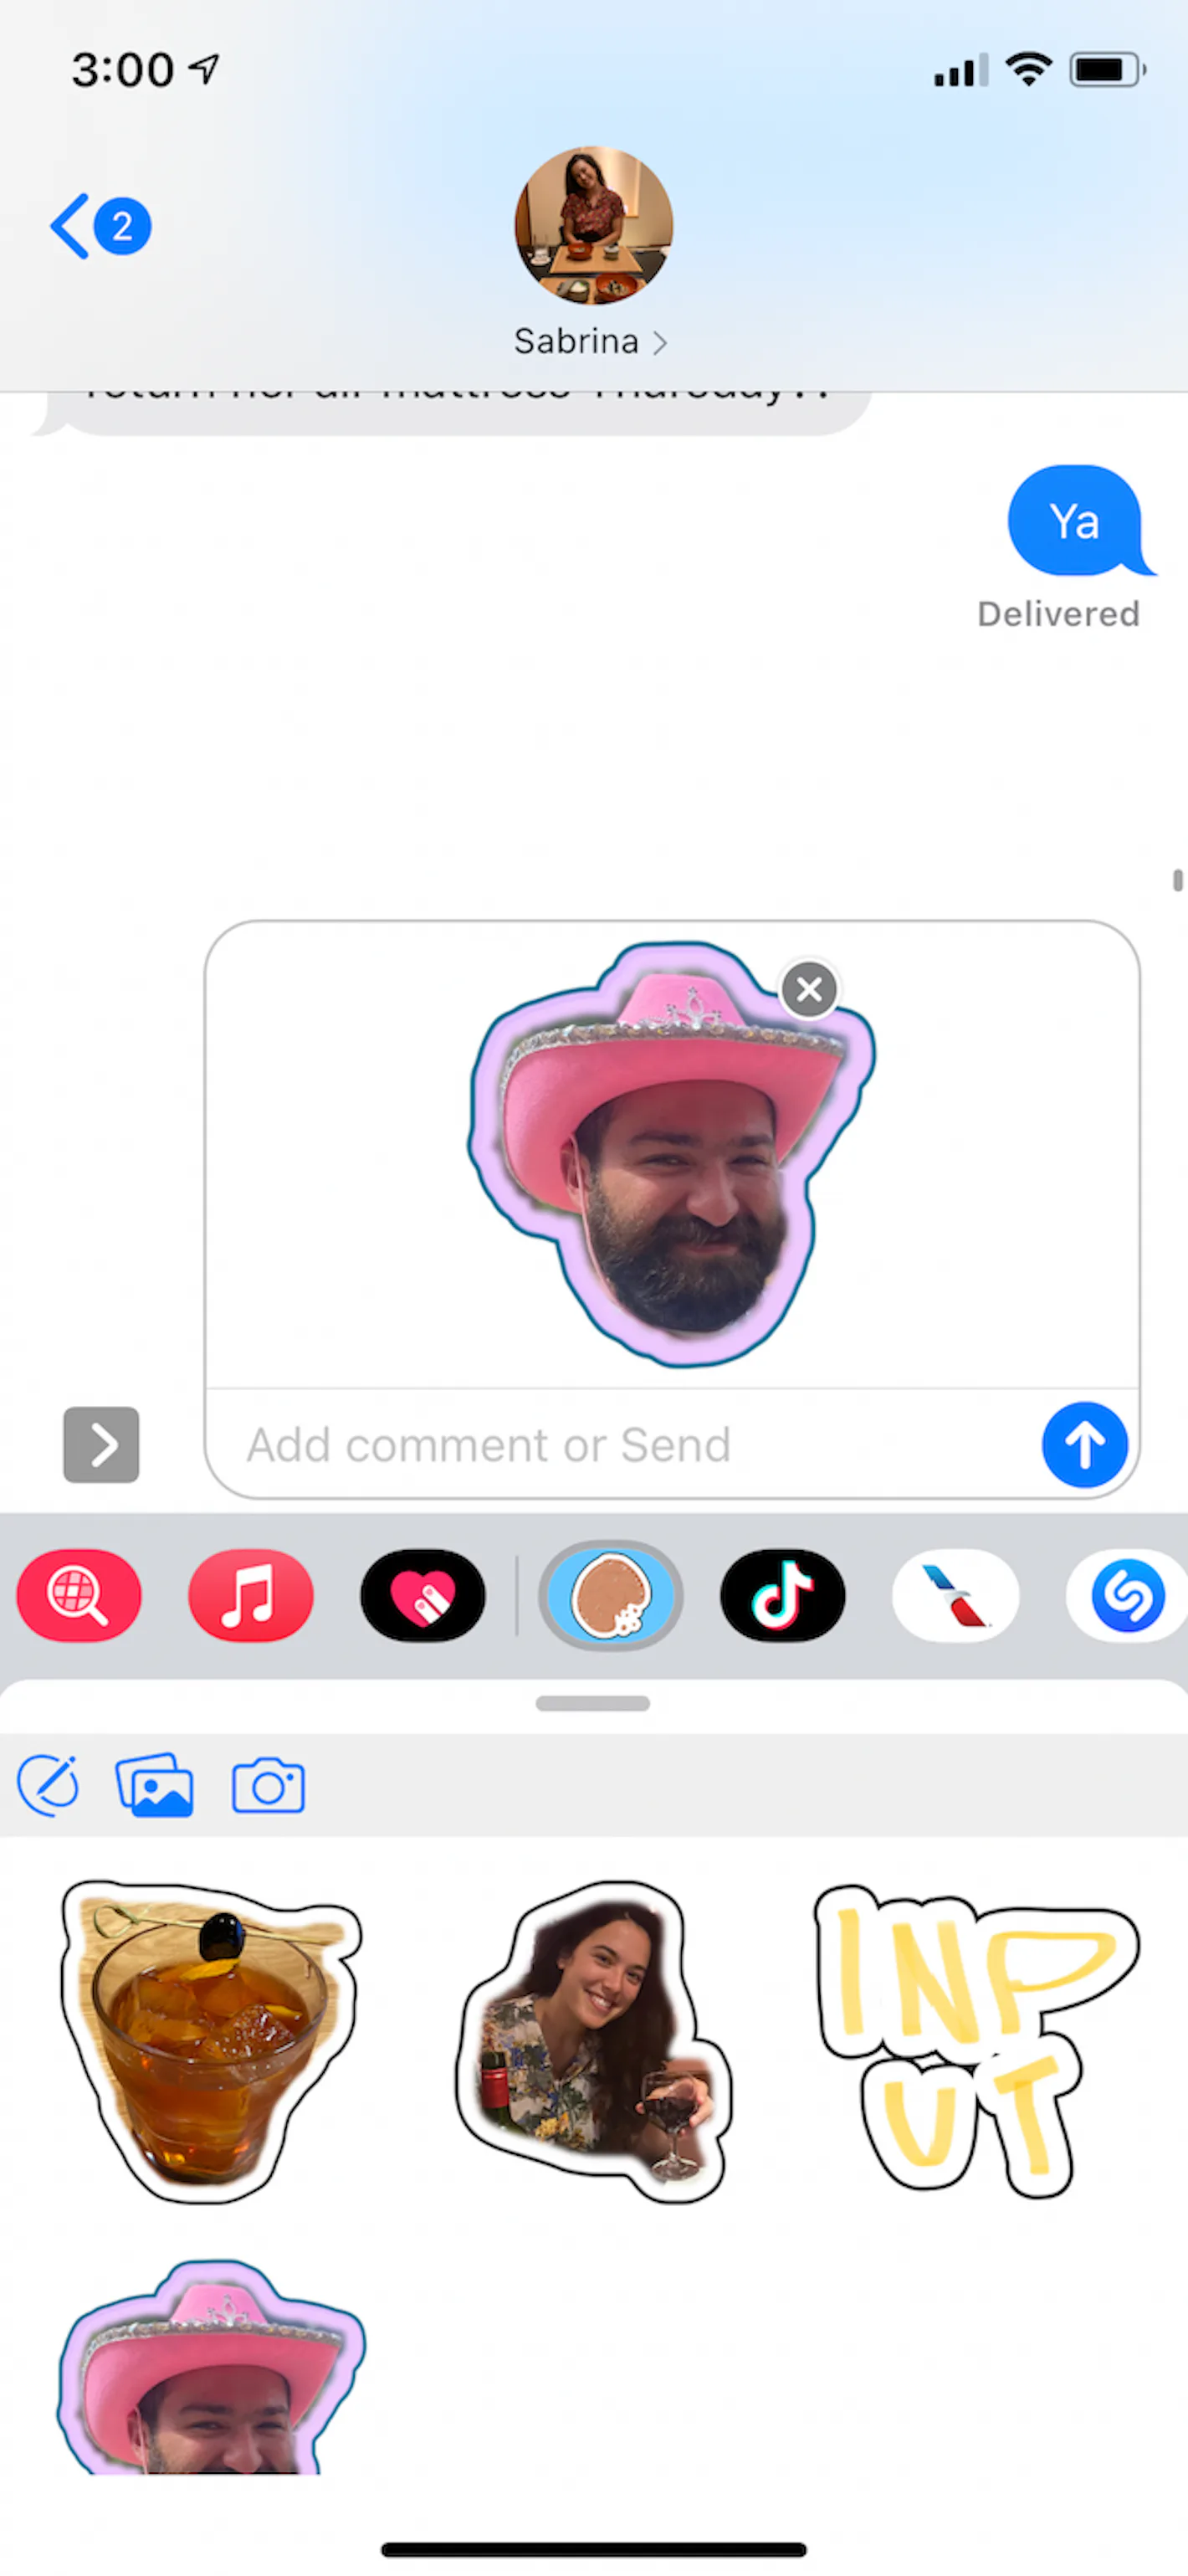Open the heart Digital Touch app
The height and width of the screenshot is (2576, 1188).
click(x=423, y=1595)
